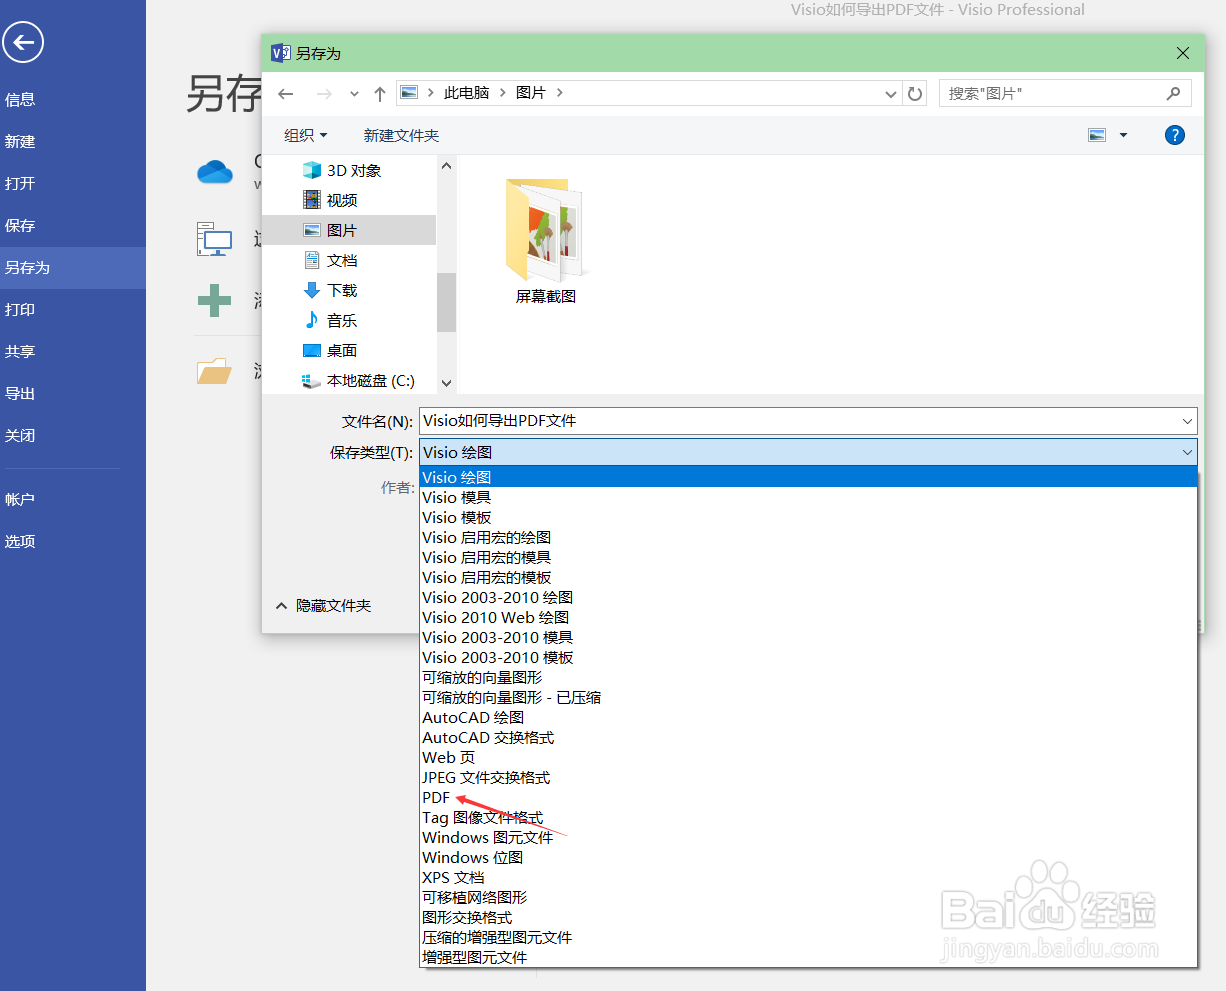1226x991 pixels.
Task: Click the up one level arrow
Action: coord(380,93)
